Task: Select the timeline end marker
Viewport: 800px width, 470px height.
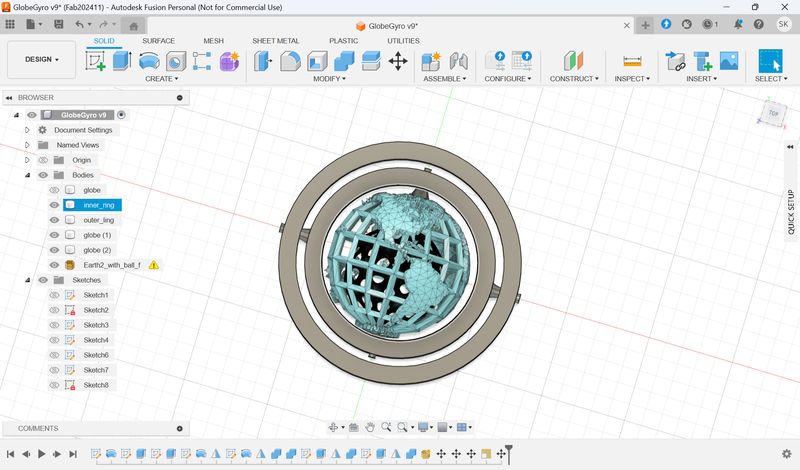Action: pyautogui.click(x=509, y=453)
